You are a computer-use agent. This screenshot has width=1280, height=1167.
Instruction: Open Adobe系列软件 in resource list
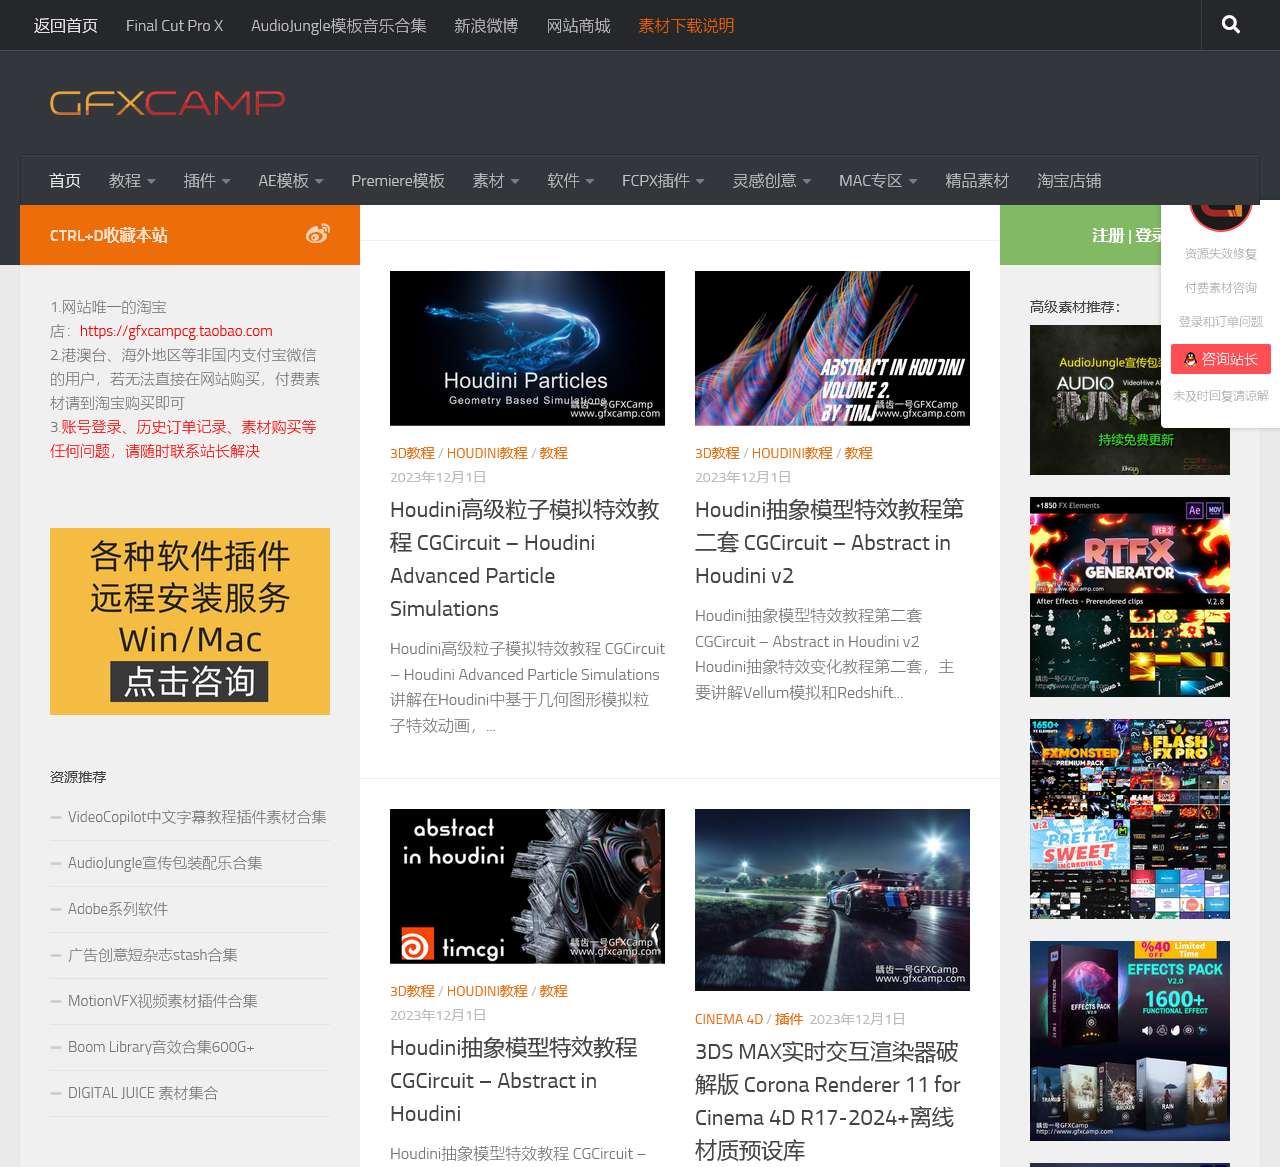pyautogui.click(x=118, y=909)
